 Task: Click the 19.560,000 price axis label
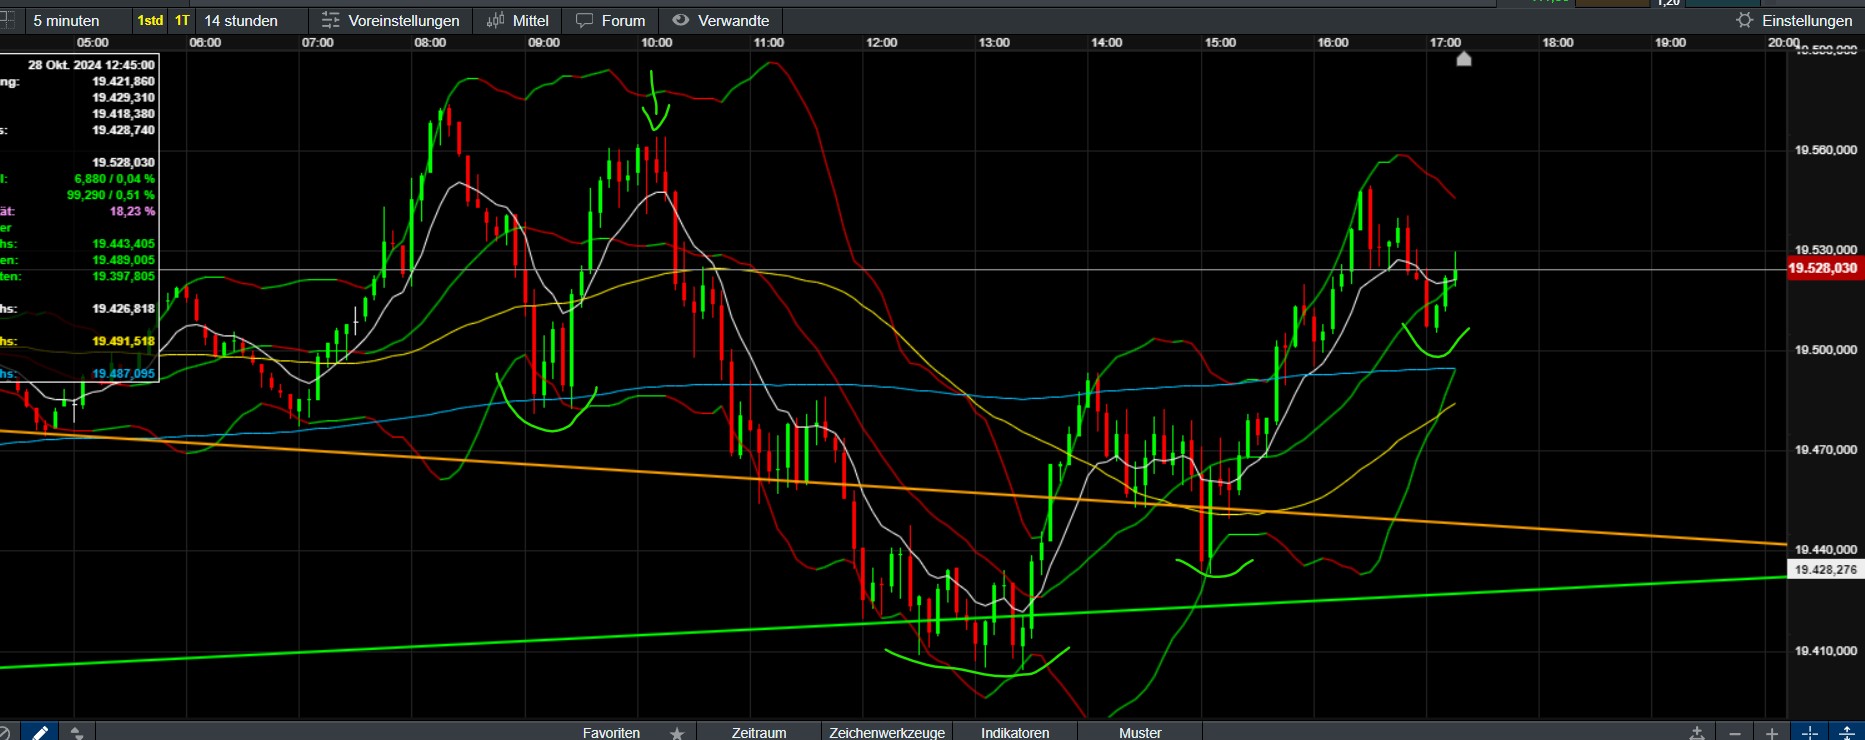(1826, 150)
